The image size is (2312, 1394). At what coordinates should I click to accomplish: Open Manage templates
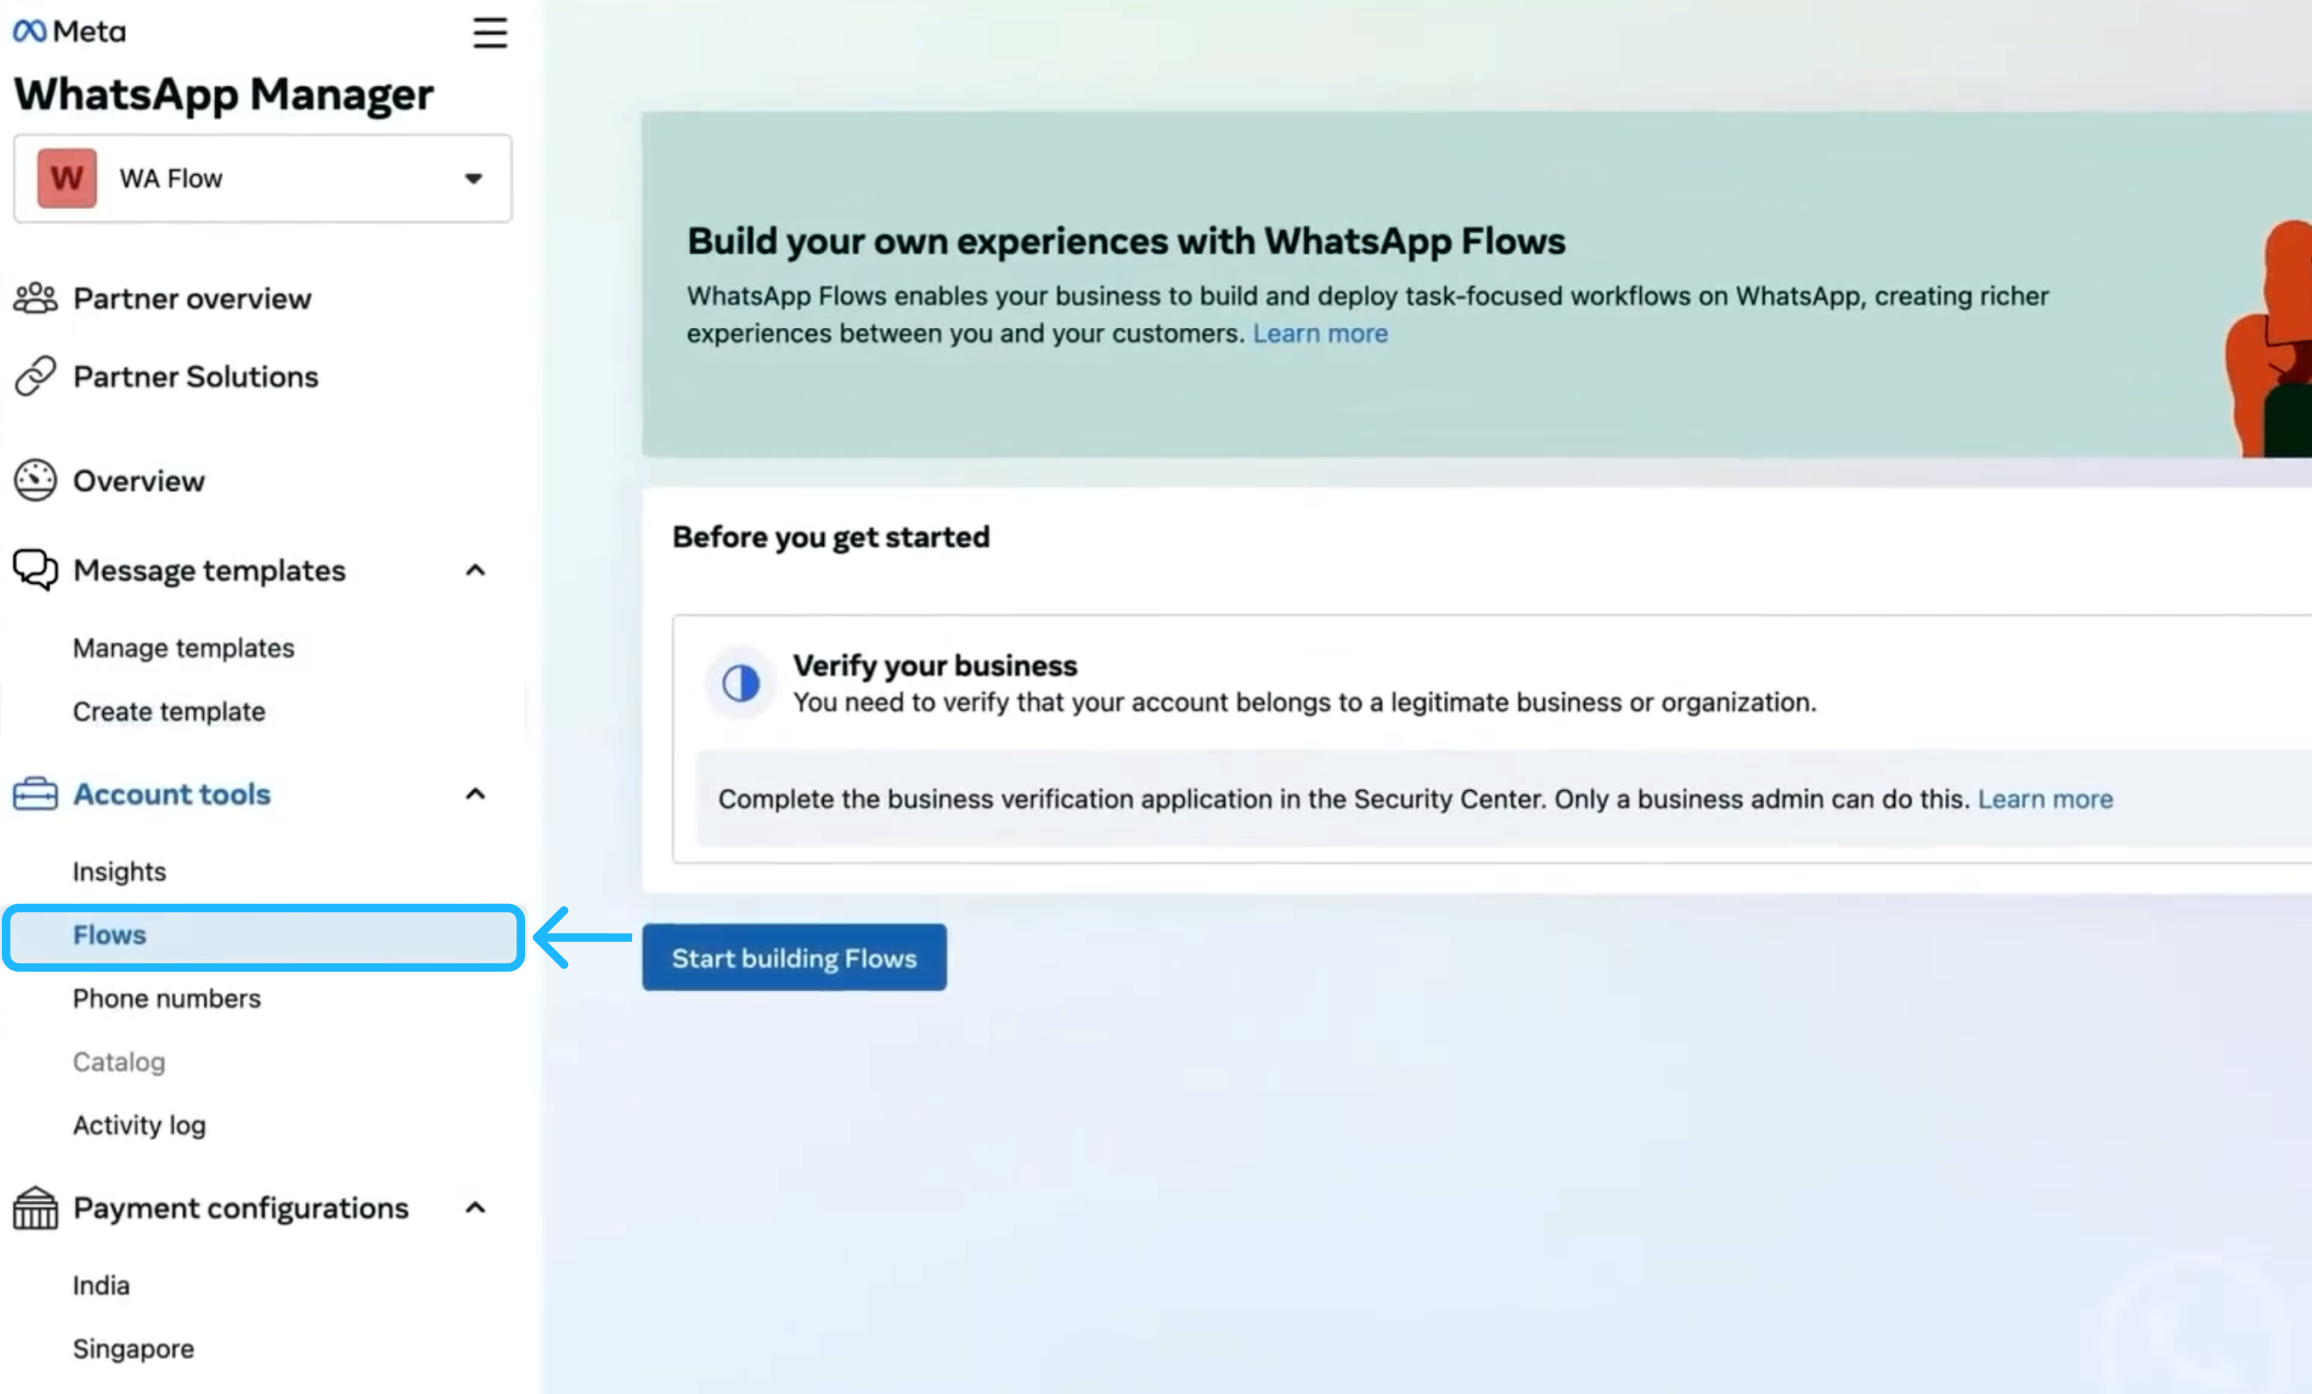pos(184,648)
